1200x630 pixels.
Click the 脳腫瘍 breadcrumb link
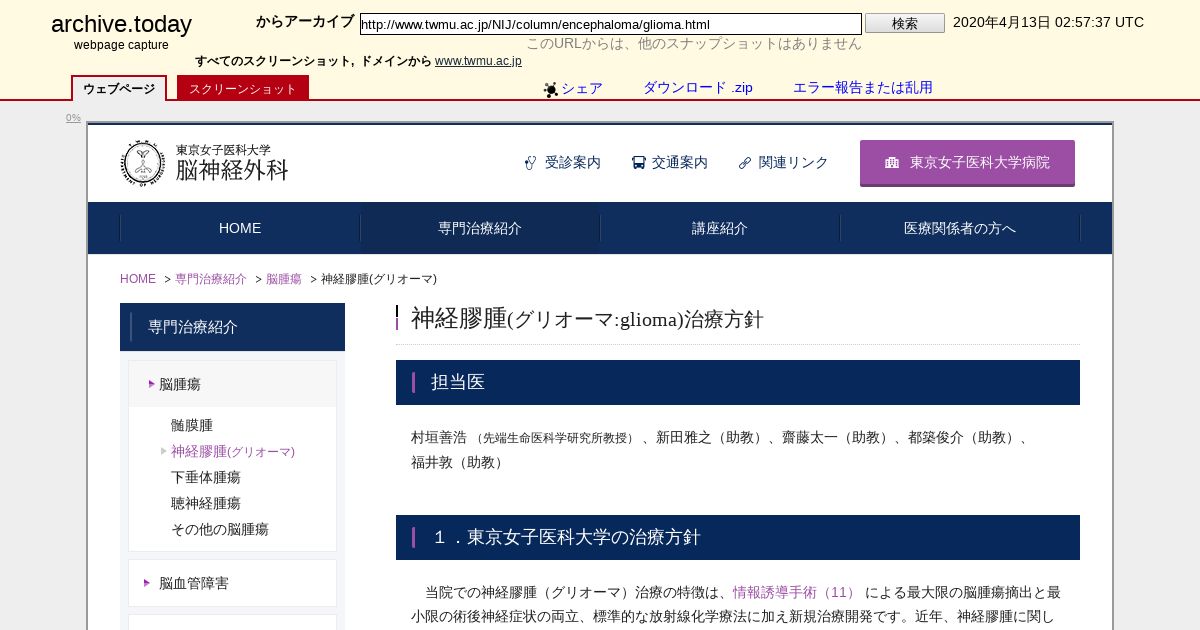[x=284, y=279]
